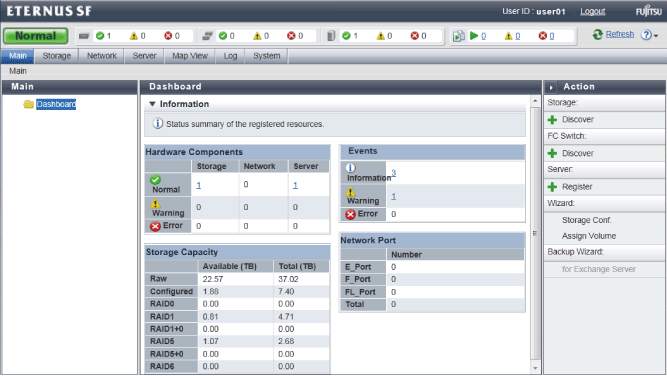
Task: Click the green Normal status button
Action: click(36, 36)
